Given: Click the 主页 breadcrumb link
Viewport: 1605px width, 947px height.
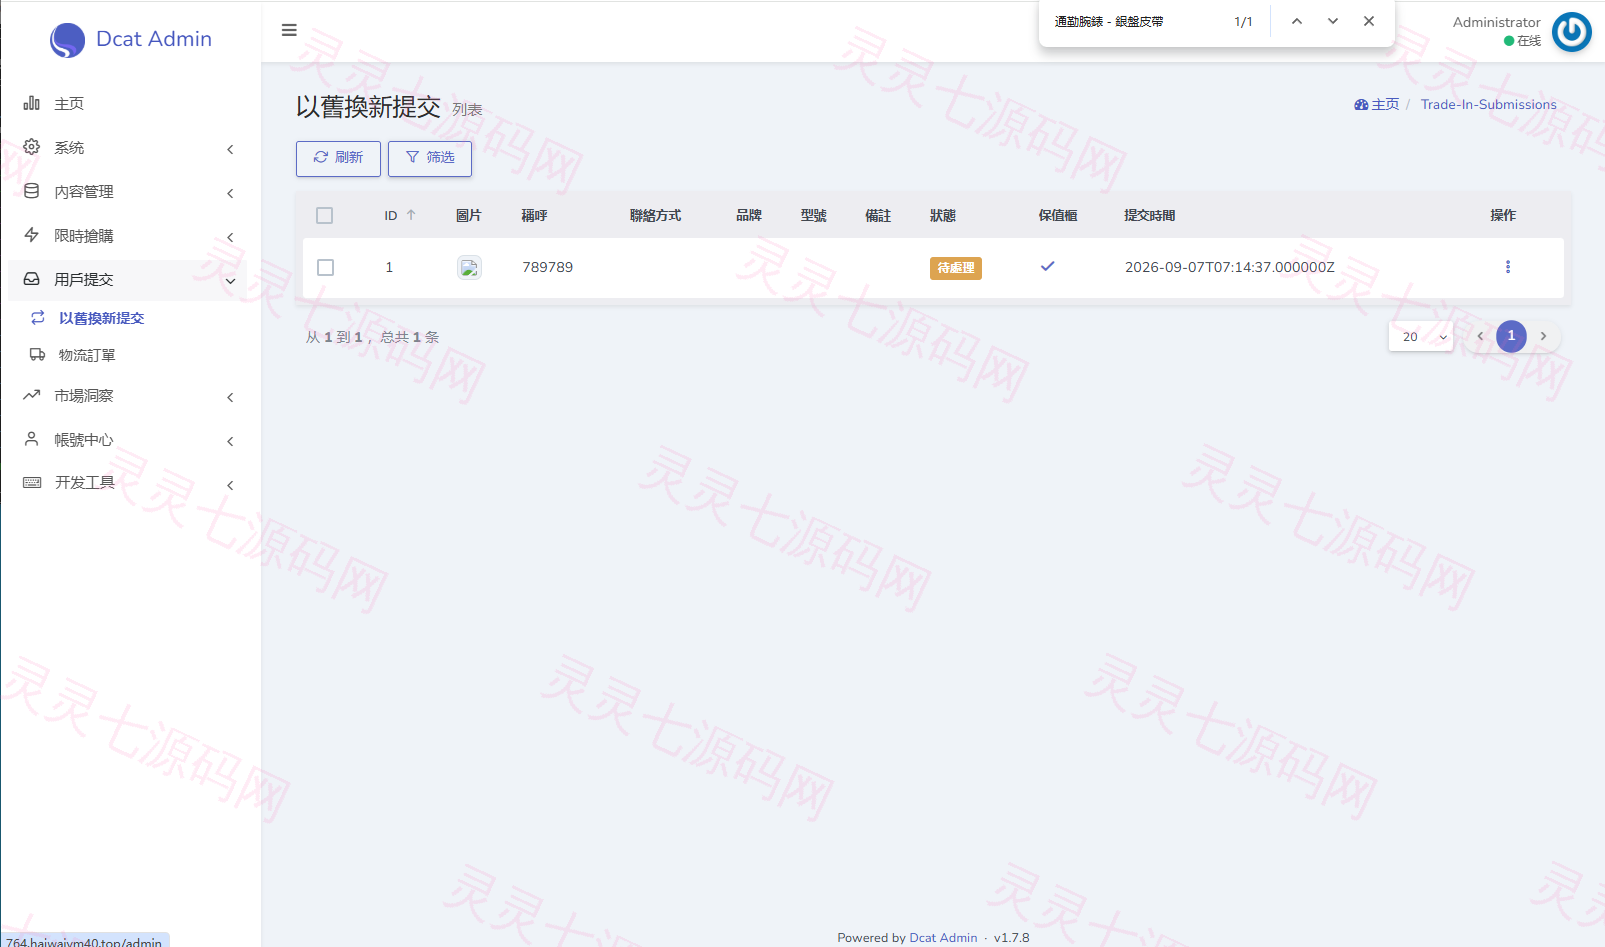Looking at the screenshot, I should pyautogui.click(x=1385, y=104).
